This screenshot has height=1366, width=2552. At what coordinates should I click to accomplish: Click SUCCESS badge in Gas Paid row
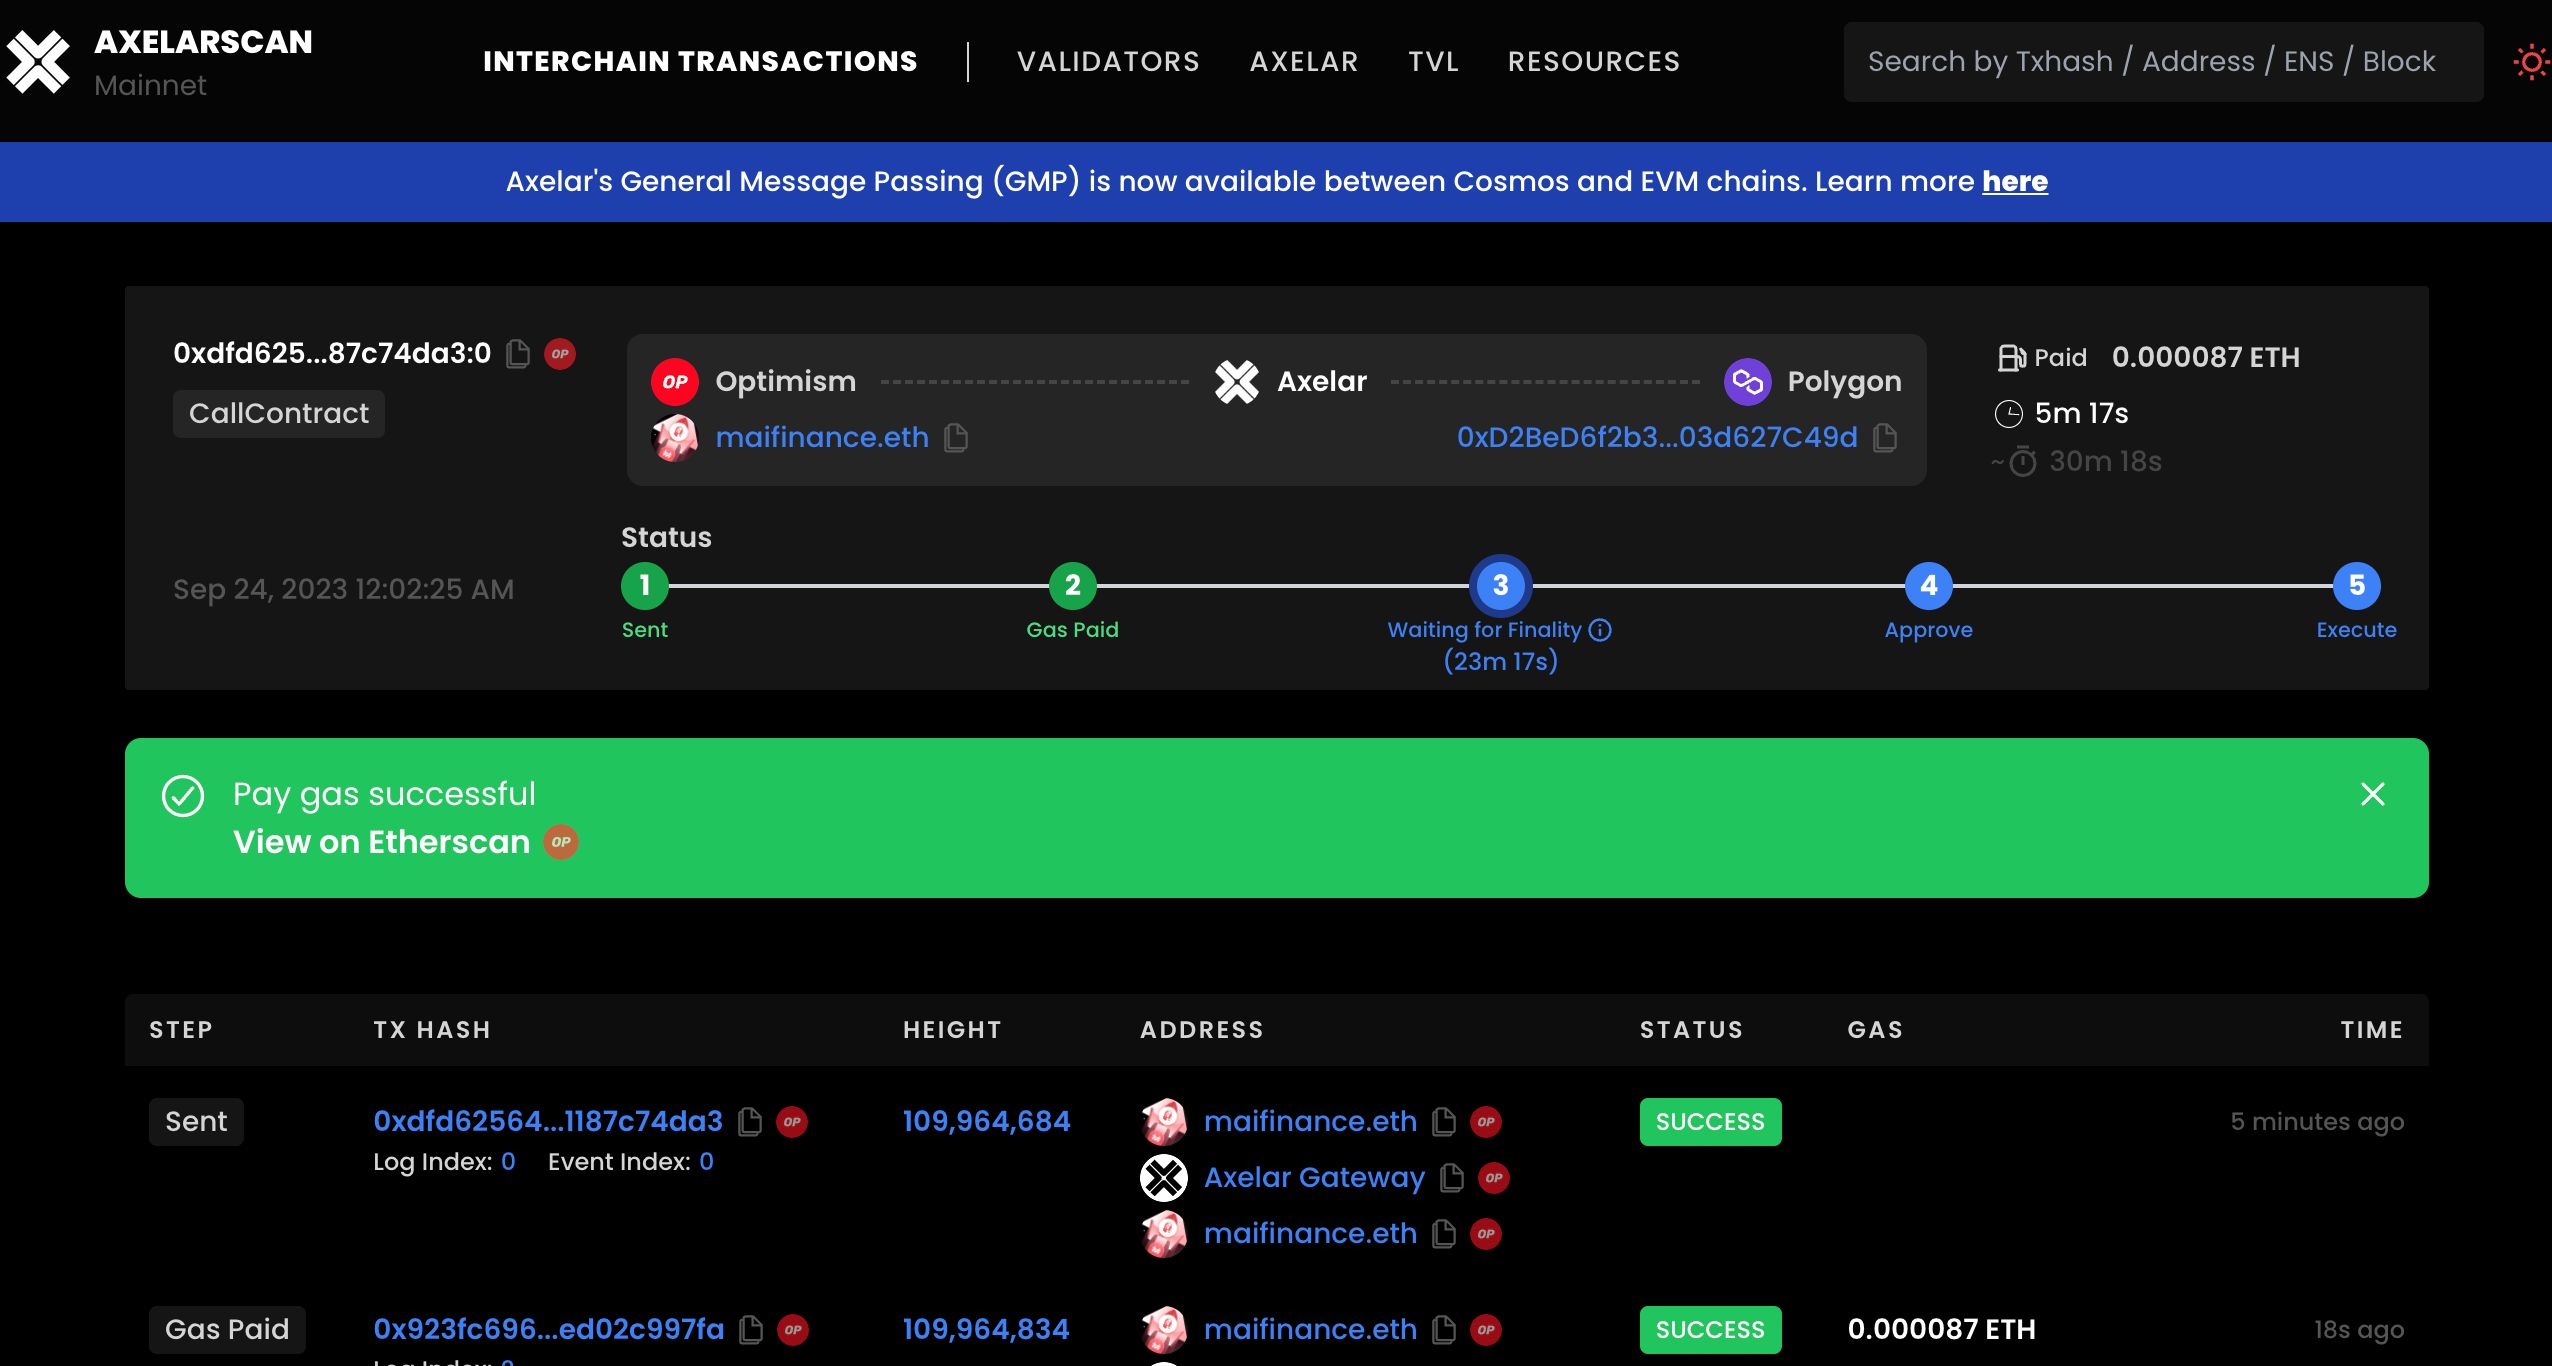[1710, 1330]
